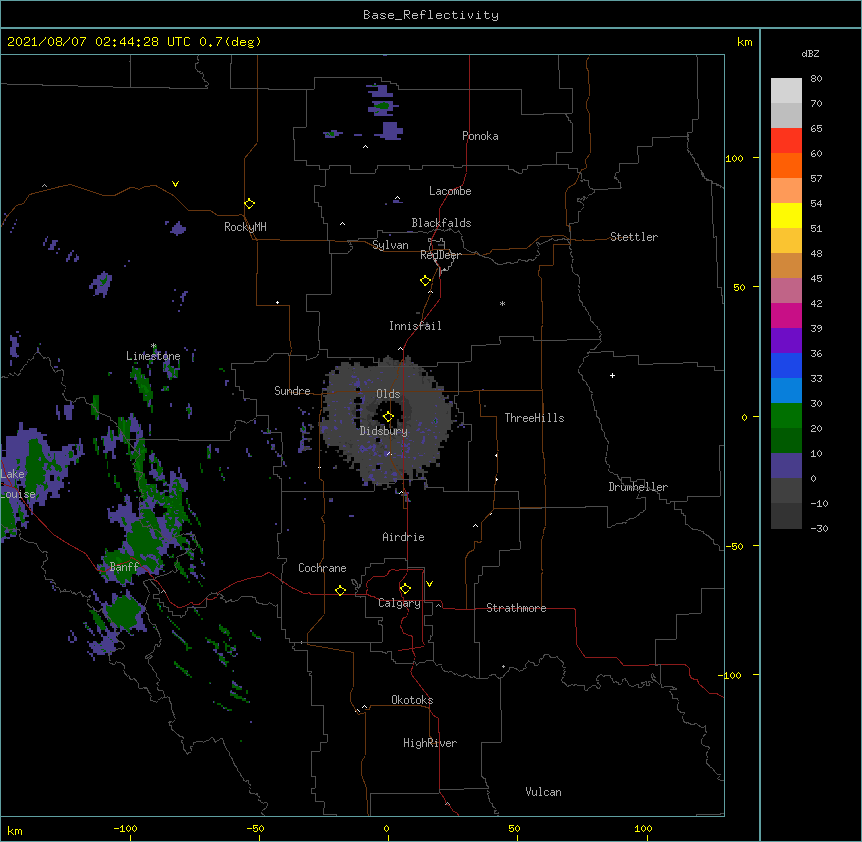Click the purple 10 dBZ legend swatch
The height and width of the screenshot is (842, 862).
pyautogui.click(x=786, y=466)
